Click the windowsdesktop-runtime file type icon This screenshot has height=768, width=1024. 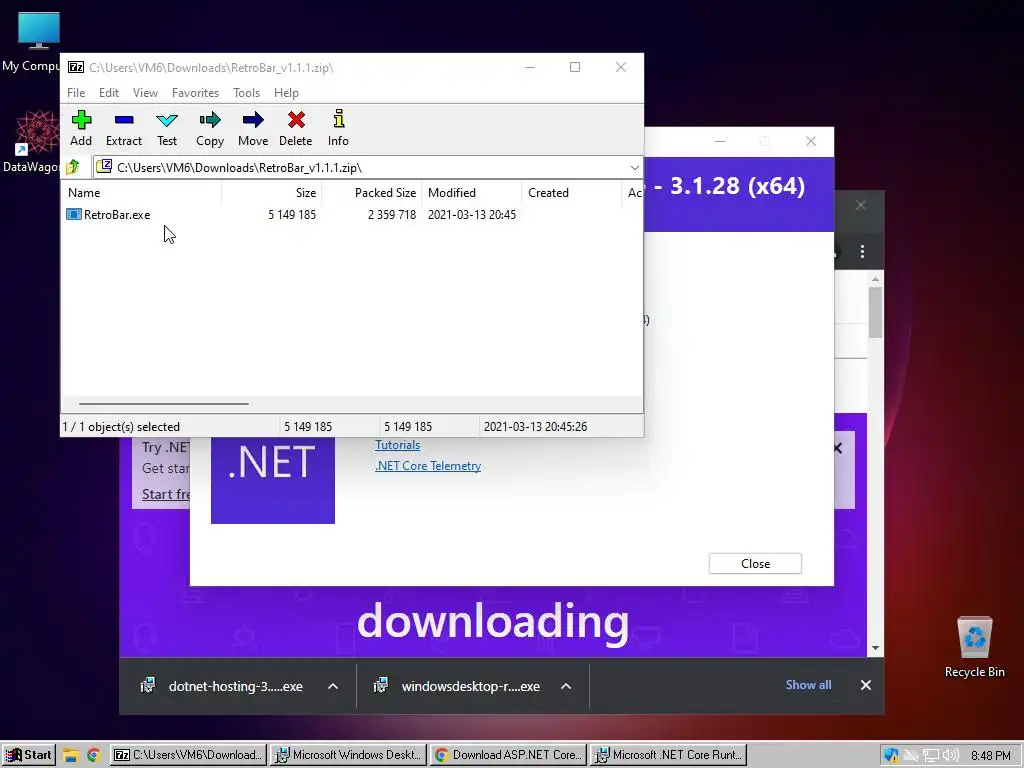[x=381, y=685]
